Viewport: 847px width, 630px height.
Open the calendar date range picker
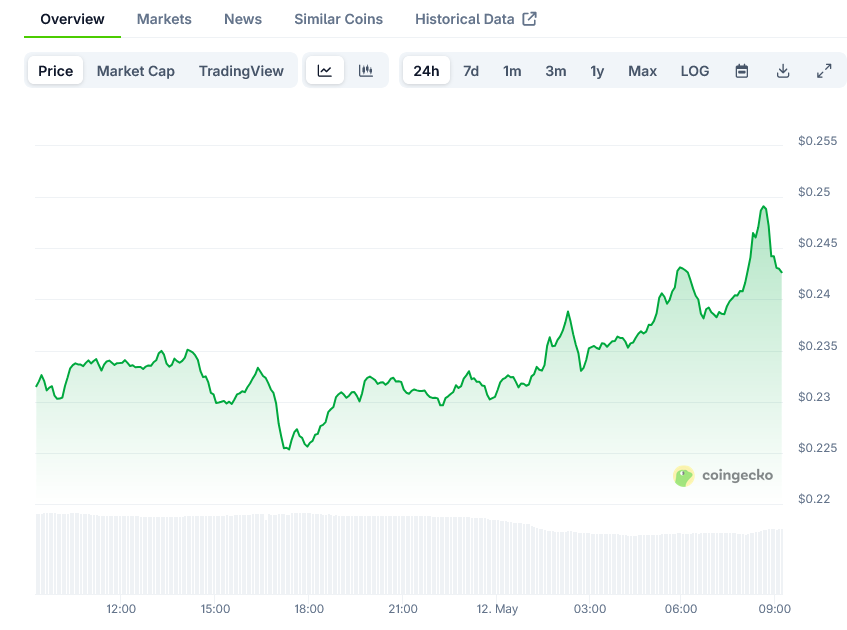coord(742,71)
